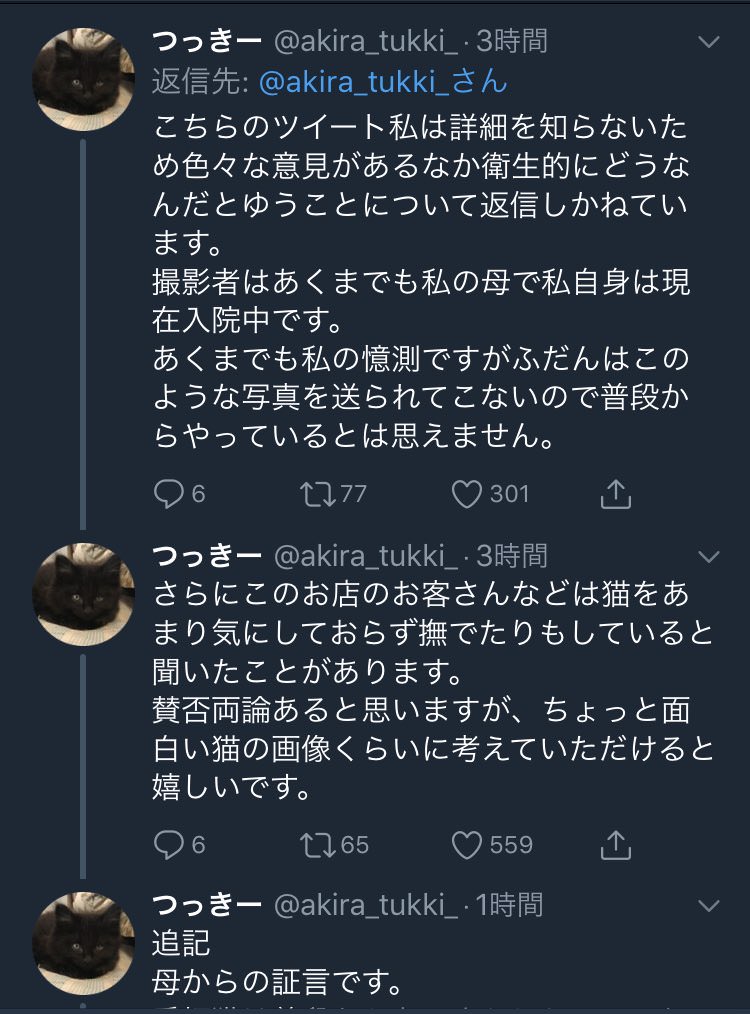Open the first tweet's chevron options menu
The width and height of the screenshot is (750, 1014).
pos(708,42)
